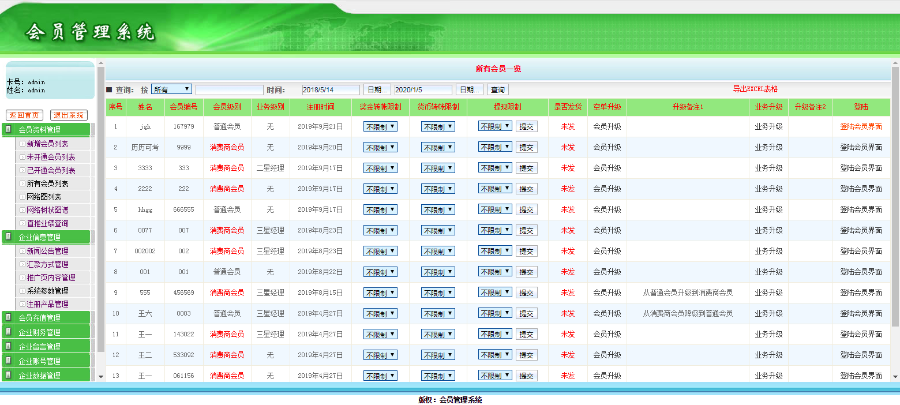
Task: Click the 企业信息管理 section icon
Action: coord(9,236)
